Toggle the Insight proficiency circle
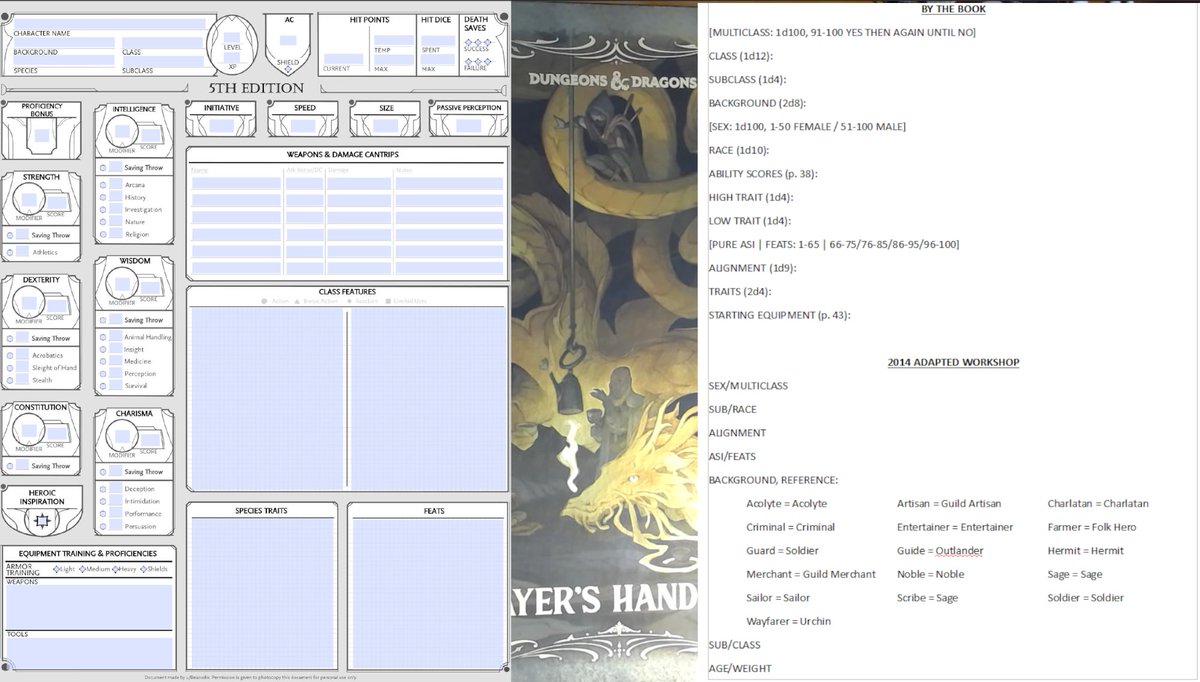This screenshot has width=1200, height=682. 104,349
